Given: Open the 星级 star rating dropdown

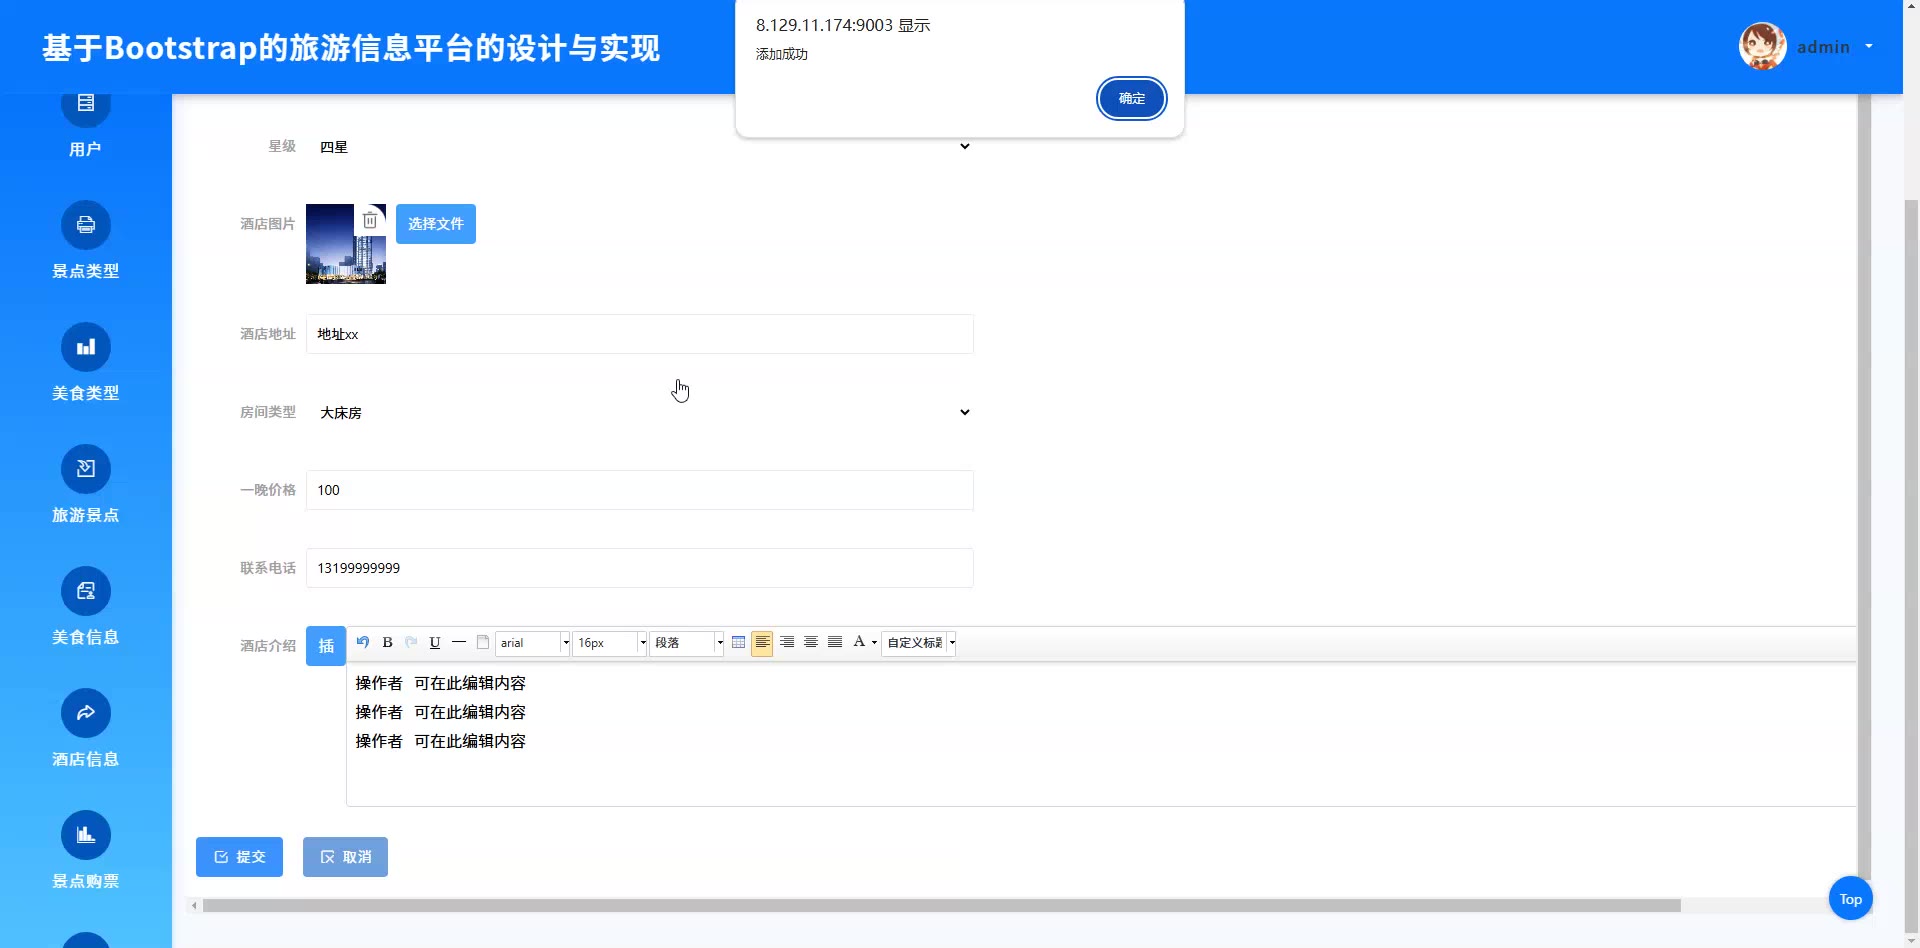Looking at the screenshot, I should (x=640, y=146).
